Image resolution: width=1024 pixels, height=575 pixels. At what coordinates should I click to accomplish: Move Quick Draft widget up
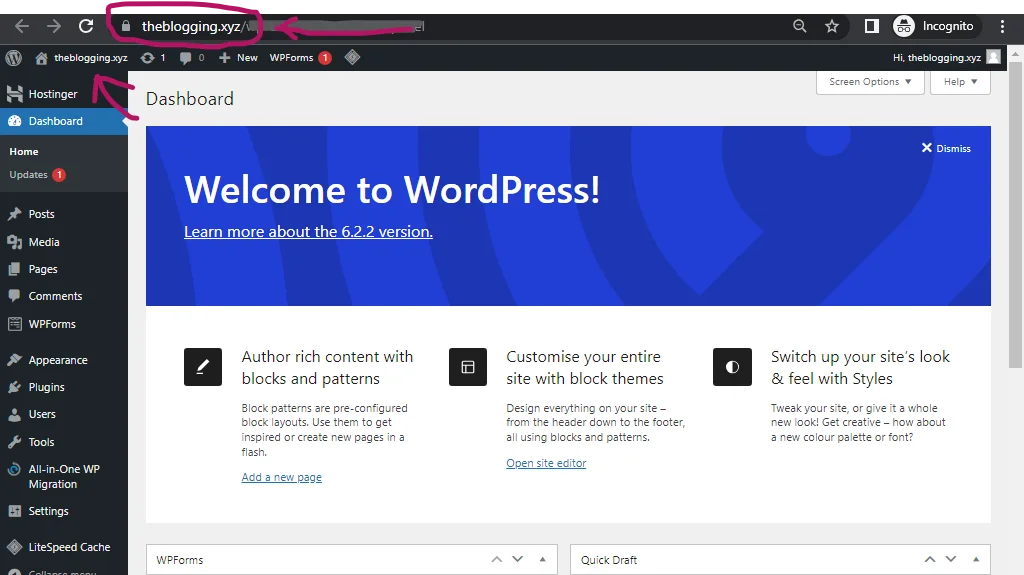pos(930,559)
